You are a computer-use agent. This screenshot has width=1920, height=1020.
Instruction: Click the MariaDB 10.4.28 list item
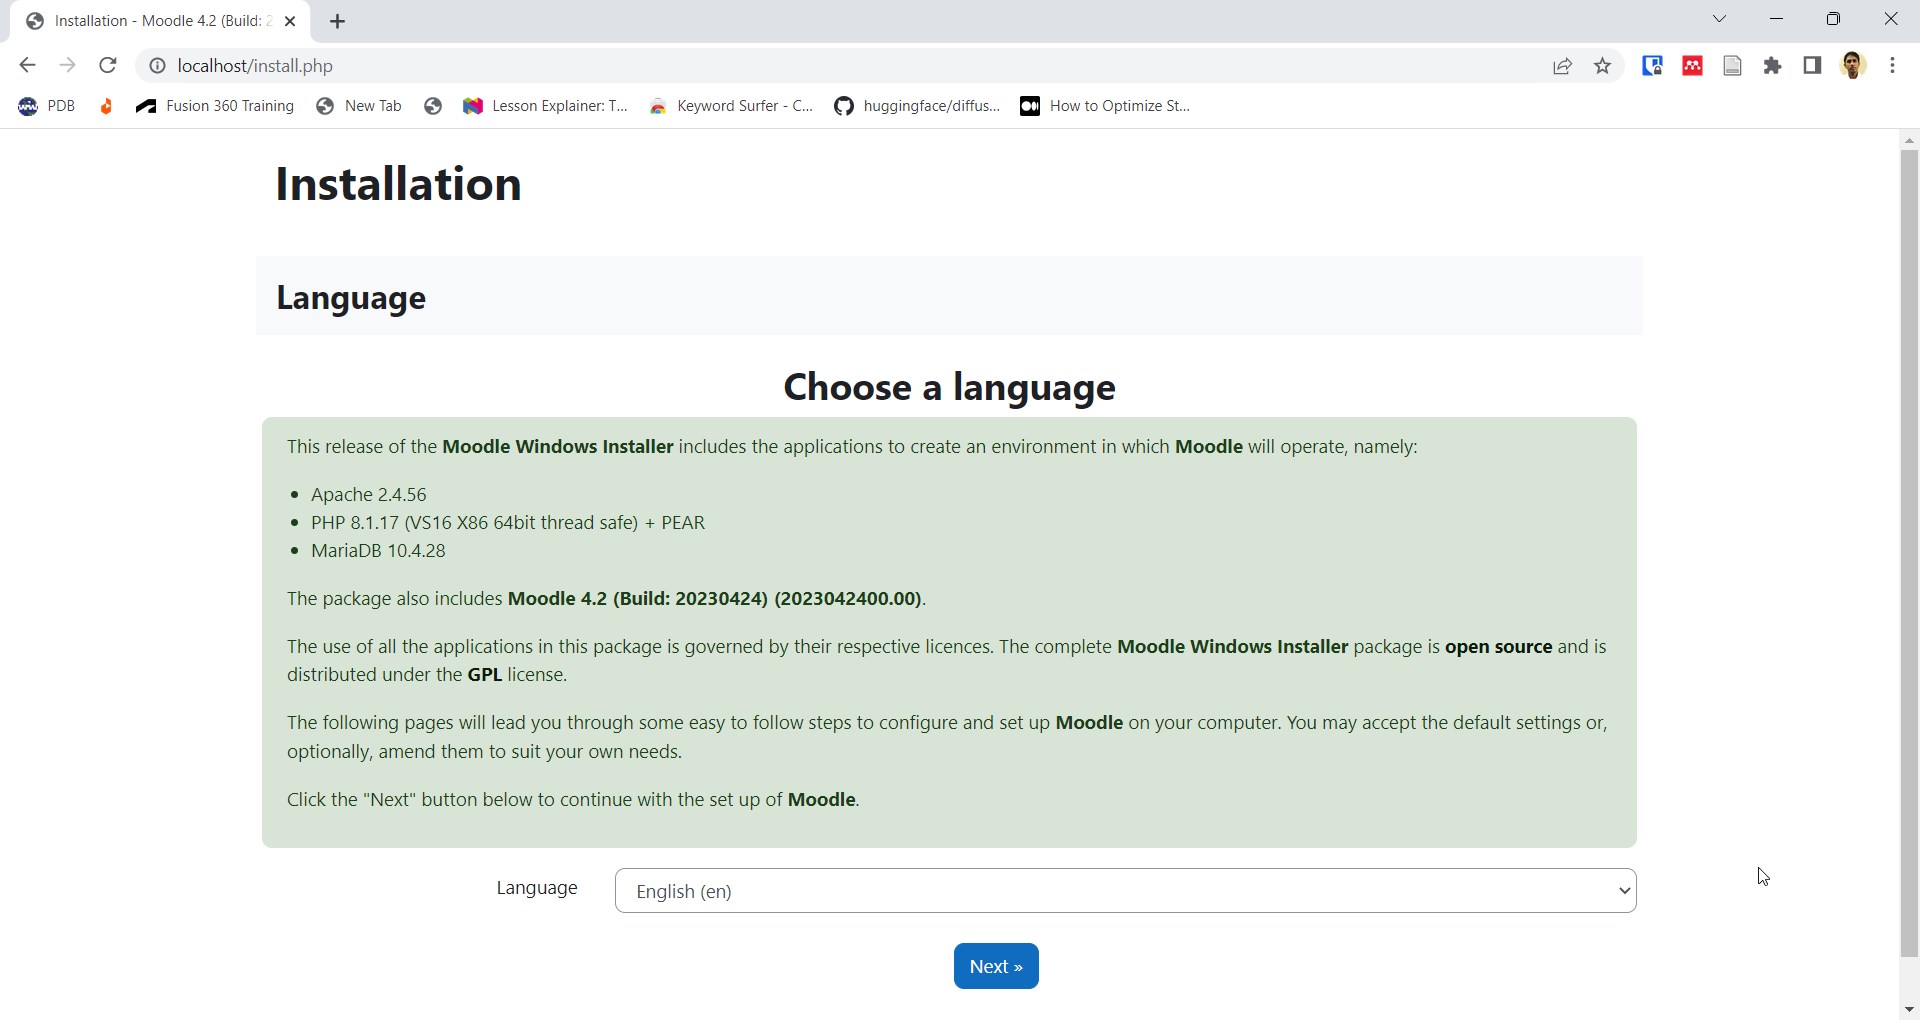click(x=378, y=550)
